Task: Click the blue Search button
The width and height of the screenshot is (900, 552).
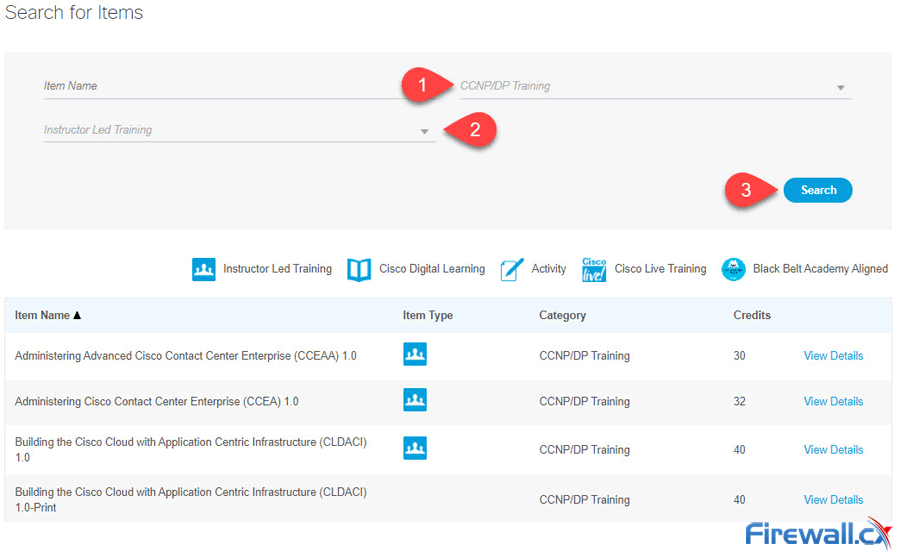Action: (818, 190)
